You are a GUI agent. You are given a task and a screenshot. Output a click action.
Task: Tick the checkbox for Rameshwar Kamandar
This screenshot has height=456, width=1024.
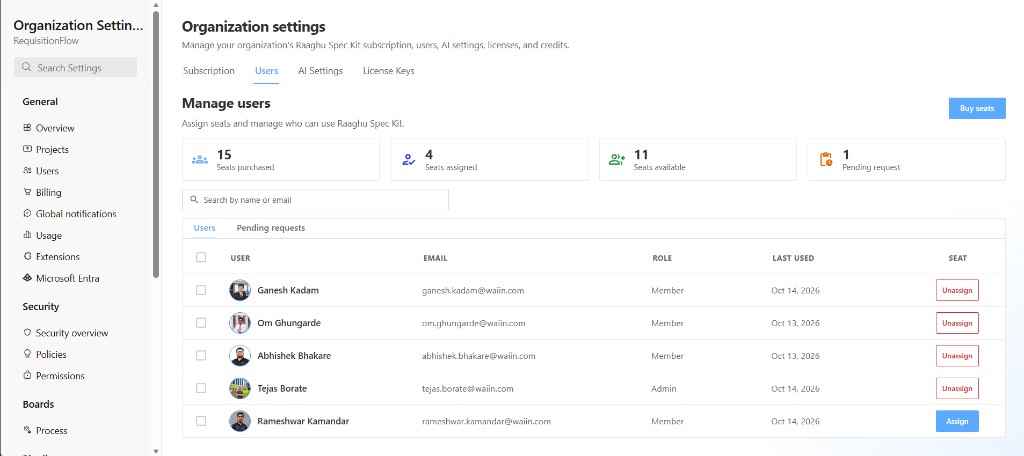(x=201, y=421)
